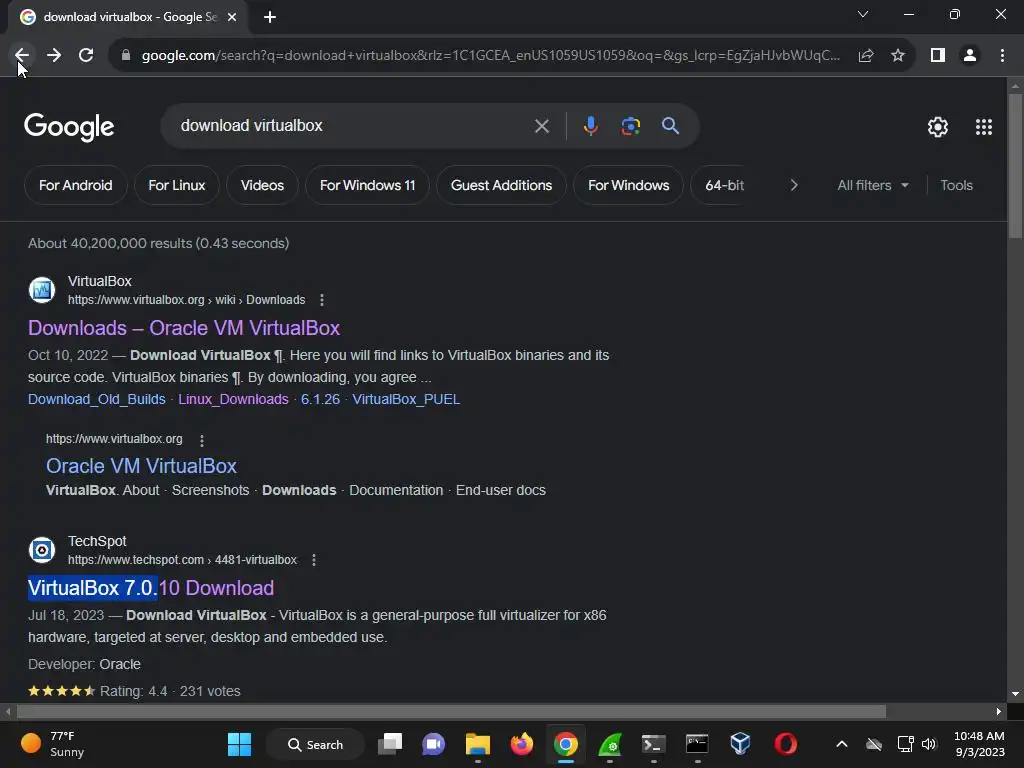The height and width of the screenshot is (768, 1024).
Task: Click the Google search input field
Action: click(353, 126)
